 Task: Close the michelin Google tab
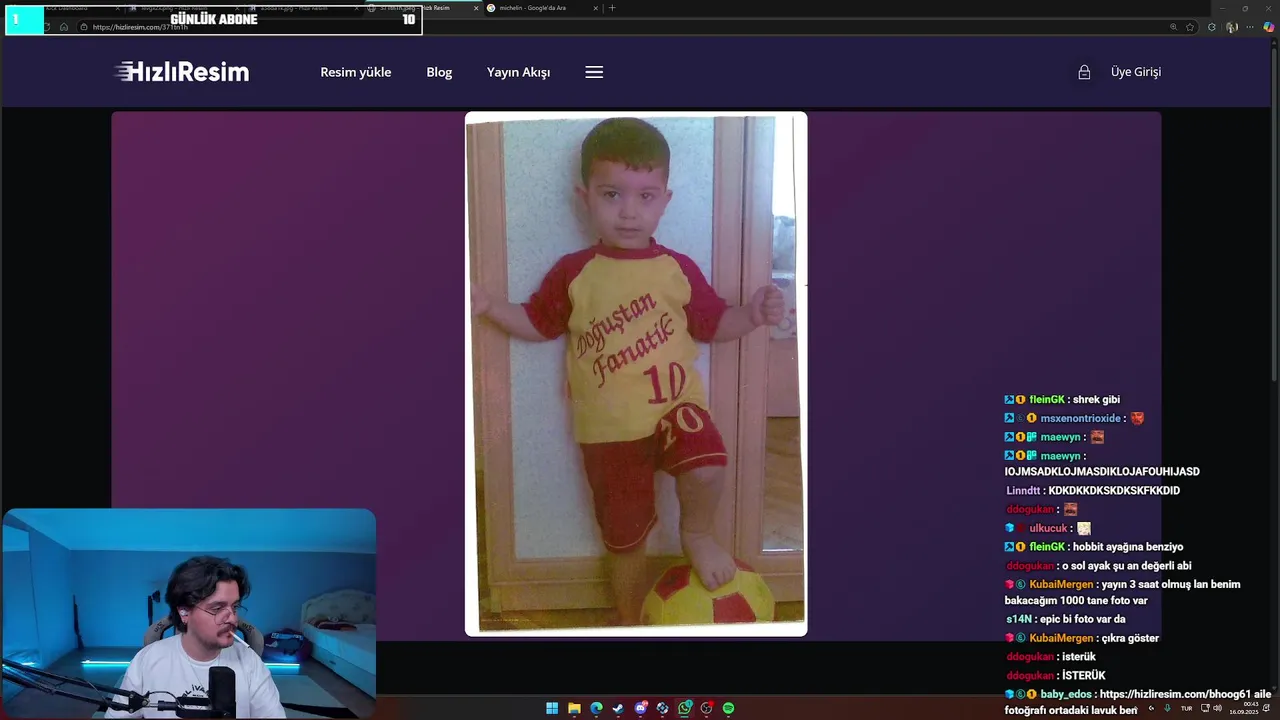596,8
